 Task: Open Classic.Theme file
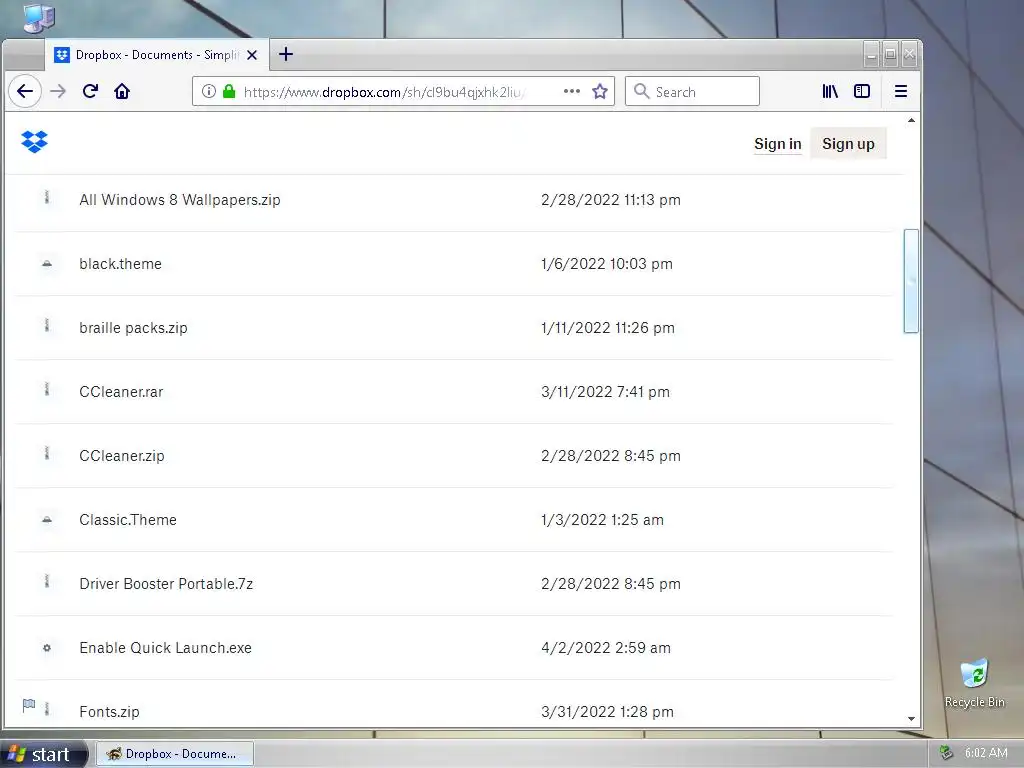tap(128, 520)
